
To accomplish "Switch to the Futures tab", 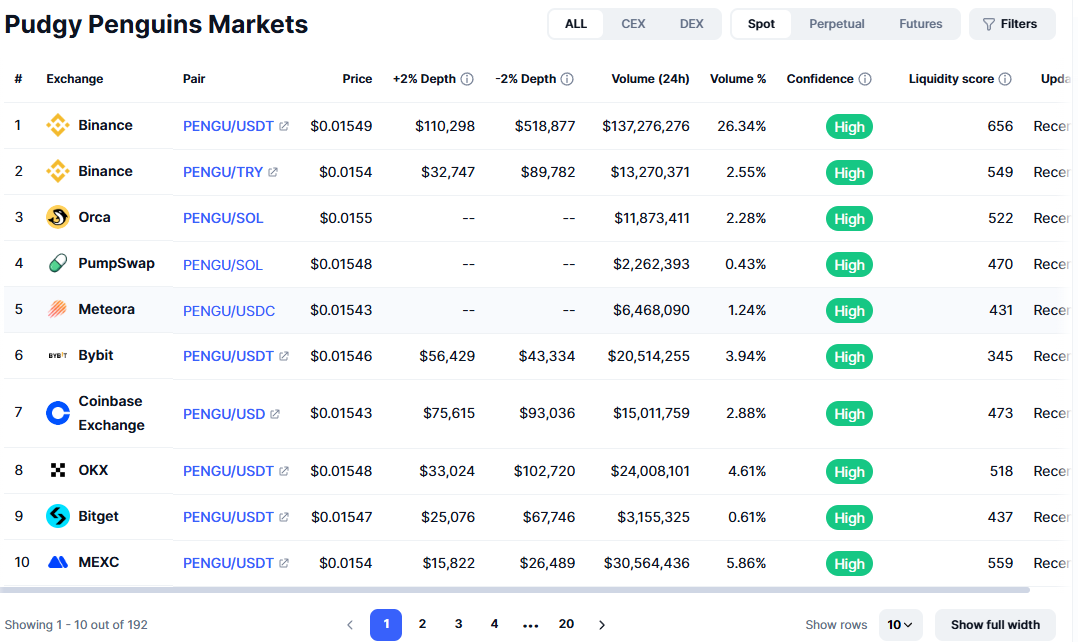I will point(921,24).
